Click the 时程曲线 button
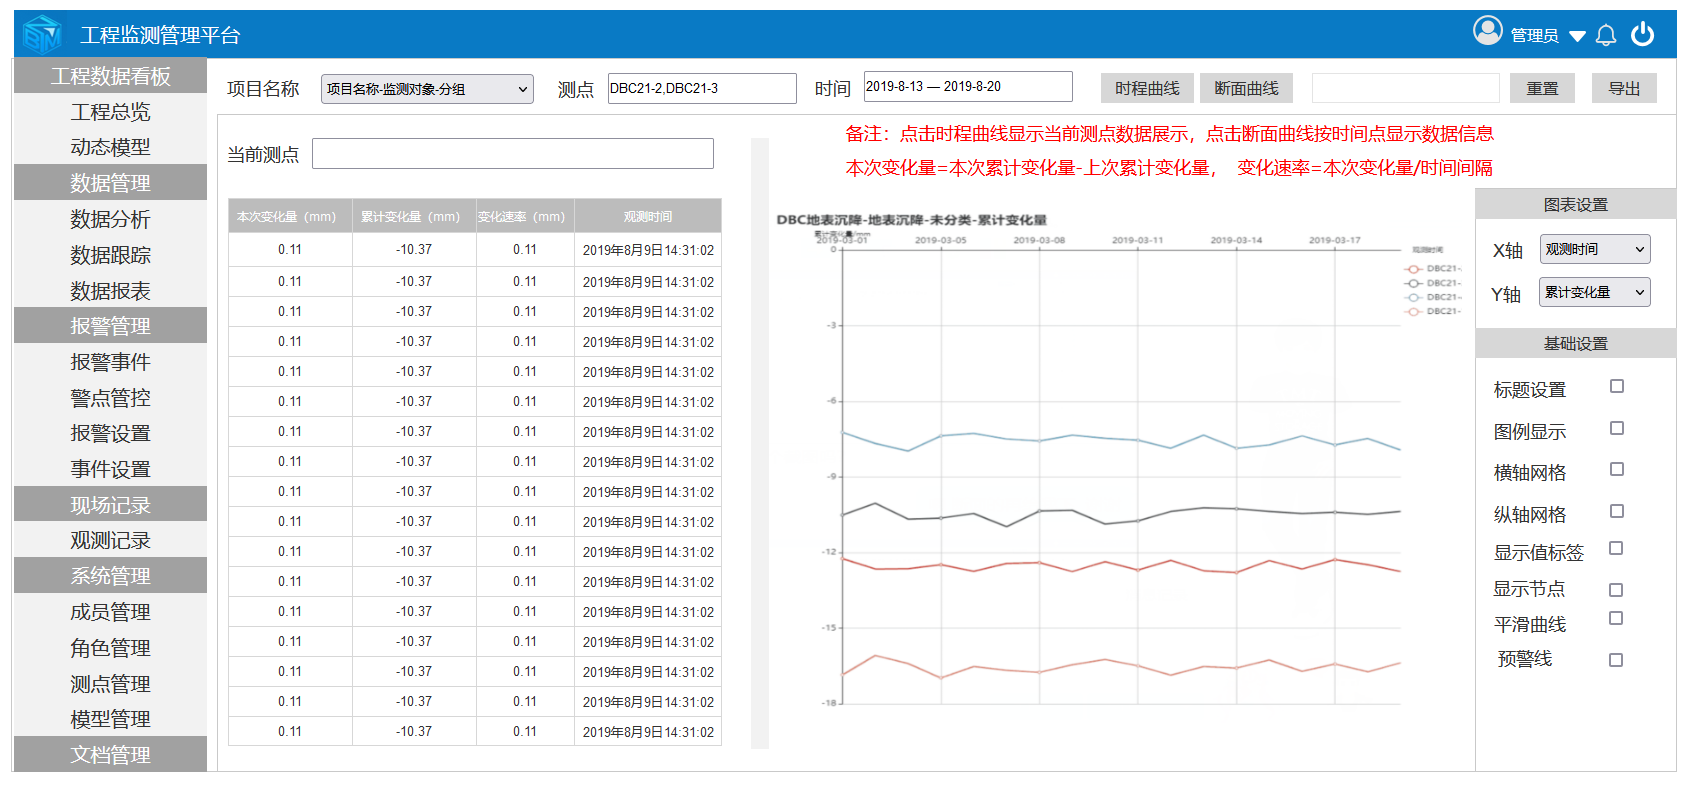This screenshot has height=801, width=1681. pyautogui.click(x=1147, y=88)
